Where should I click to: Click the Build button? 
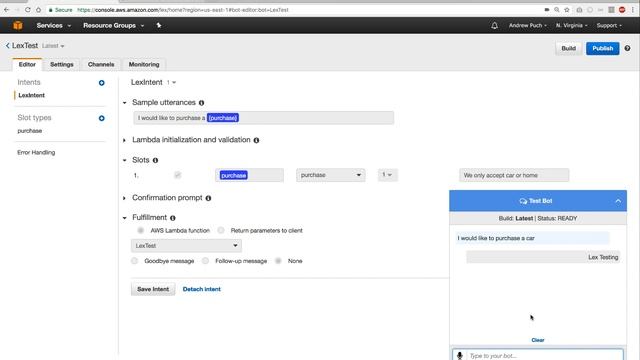coord(569,48)
